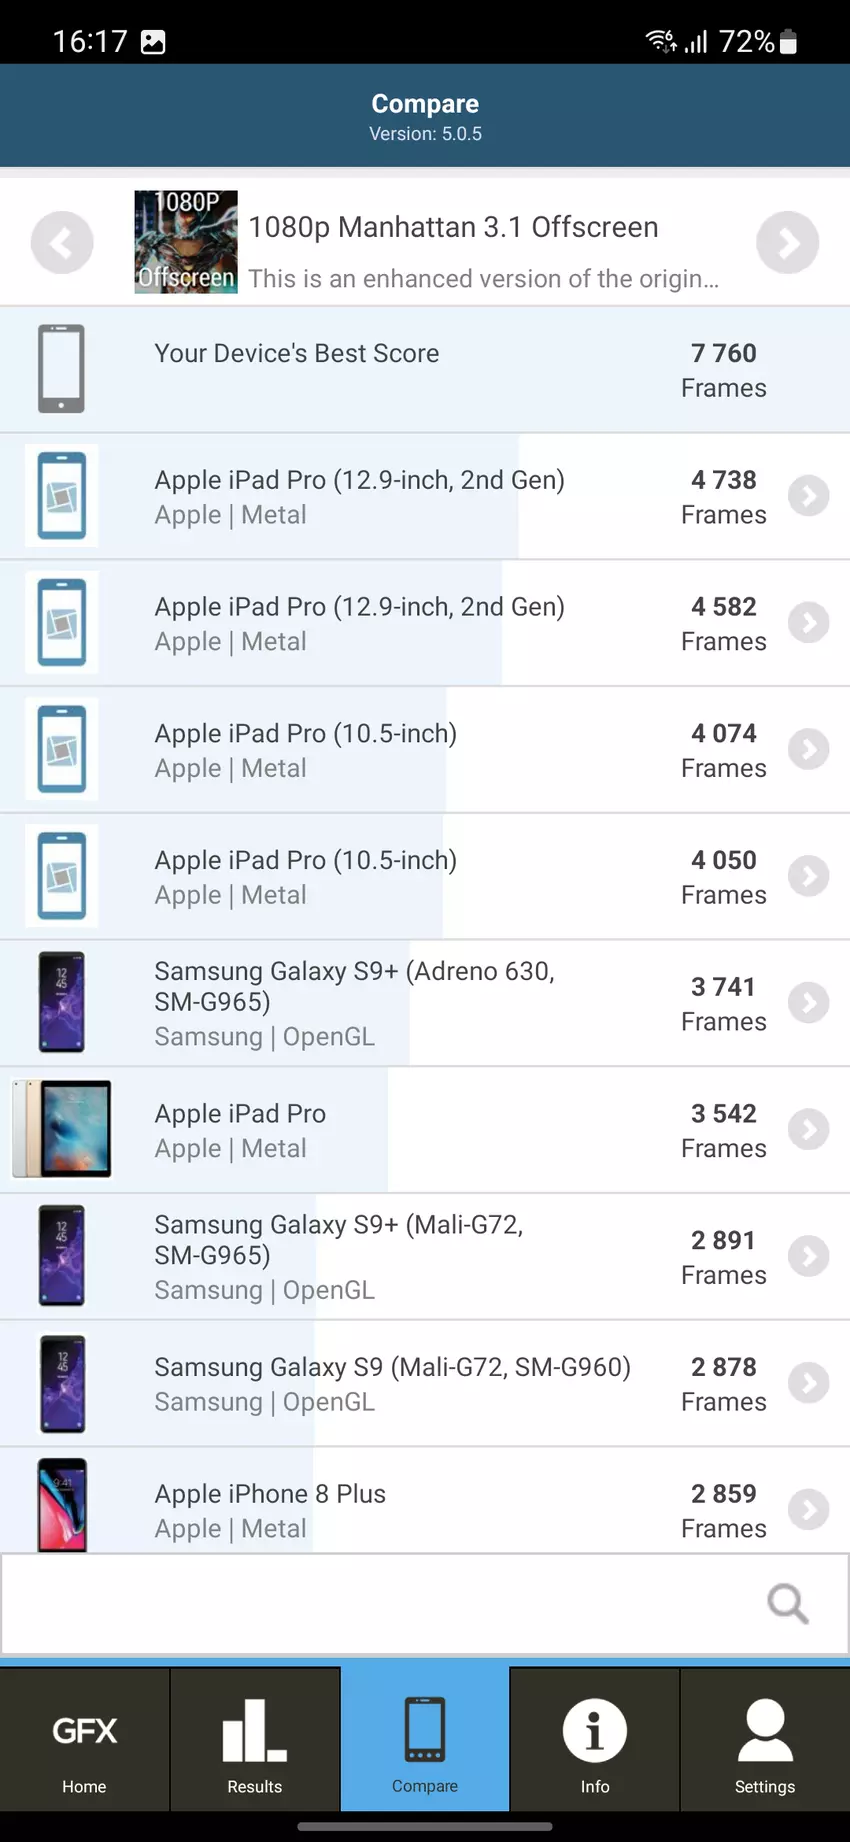This screenshot has width=850, height=1842.
Task: Open the Info tab
Action: pos(595,1740)
